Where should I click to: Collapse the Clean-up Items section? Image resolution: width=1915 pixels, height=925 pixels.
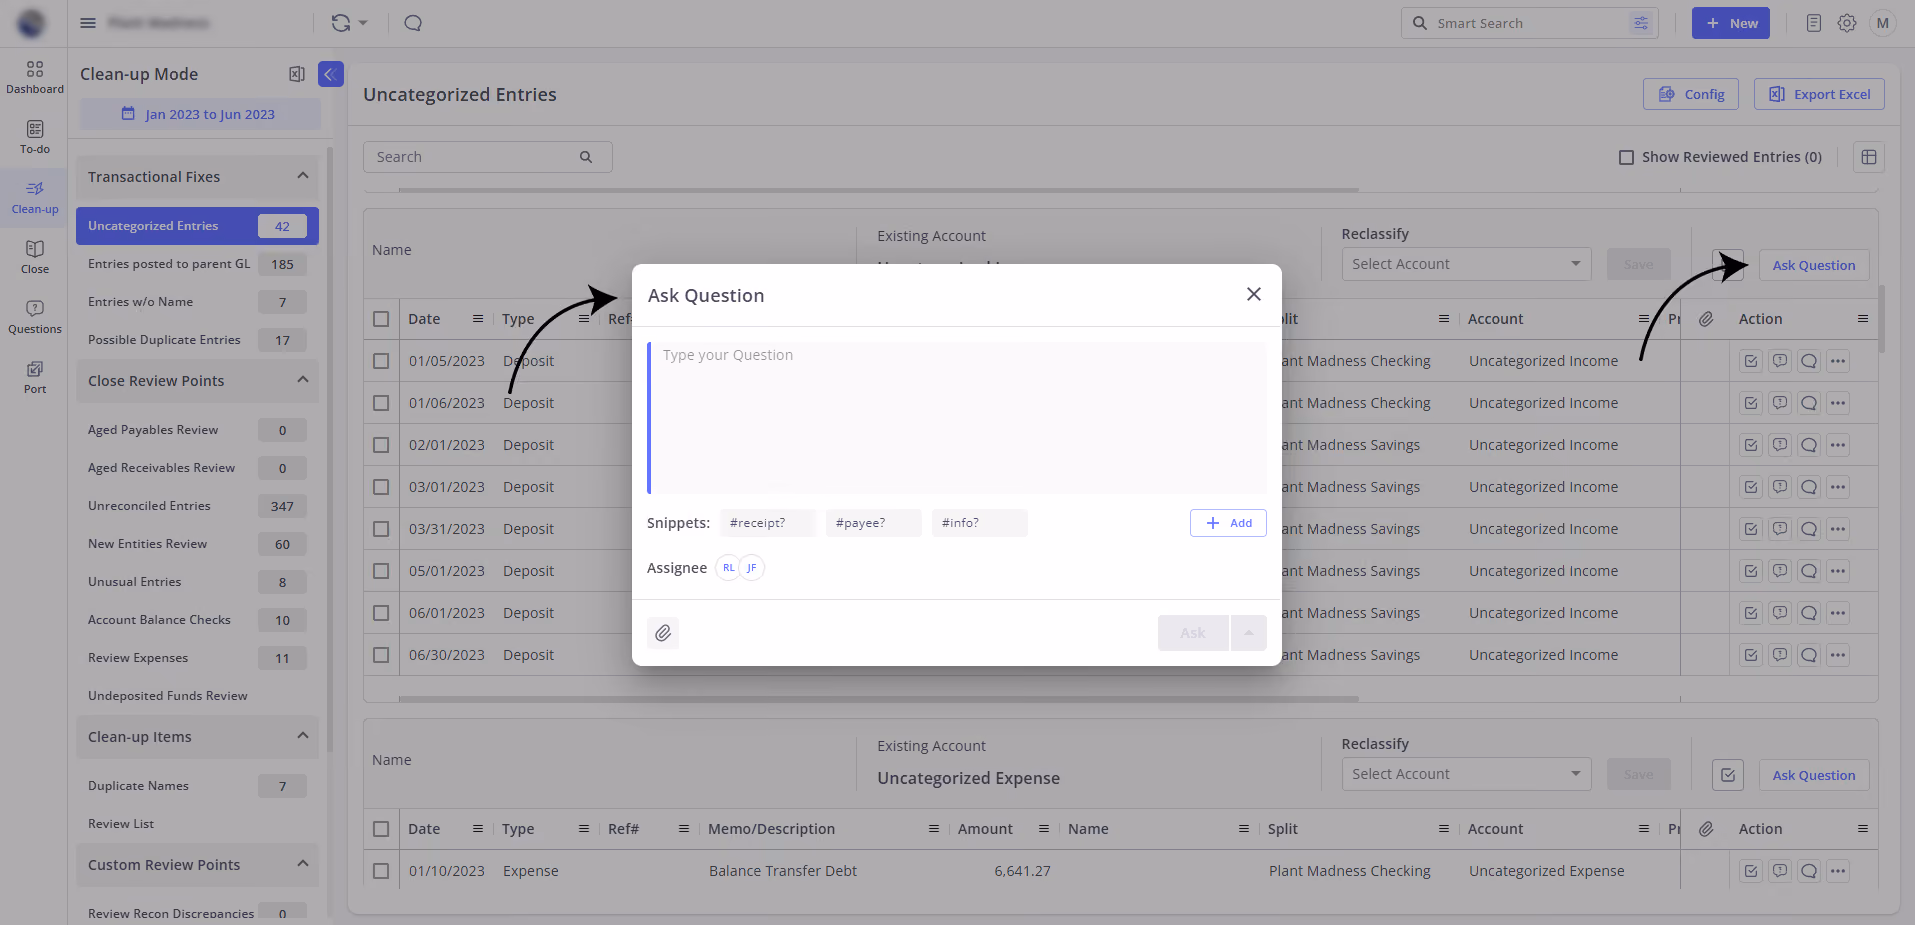pyautogui.click(x=303, y=736)
